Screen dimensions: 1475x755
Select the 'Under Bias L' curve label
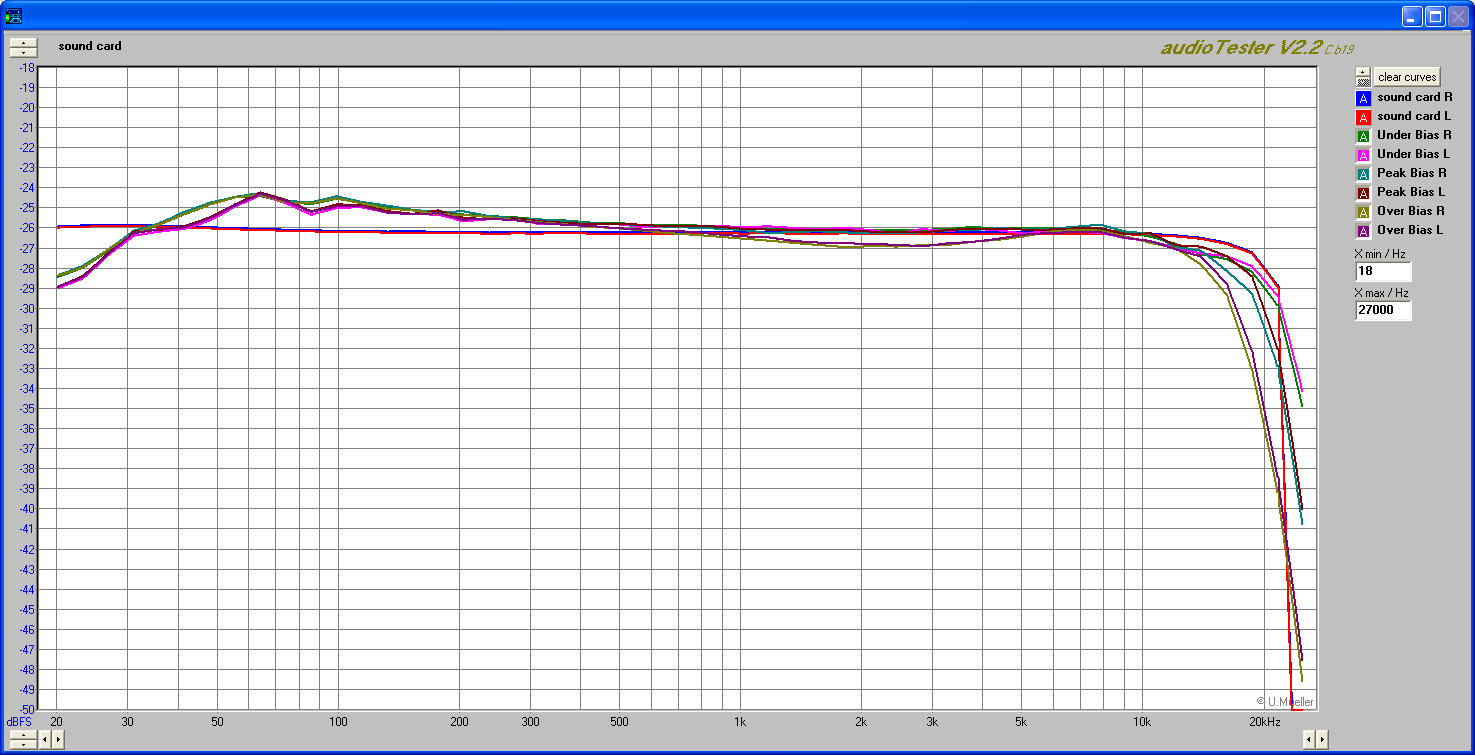point(1413,154)
